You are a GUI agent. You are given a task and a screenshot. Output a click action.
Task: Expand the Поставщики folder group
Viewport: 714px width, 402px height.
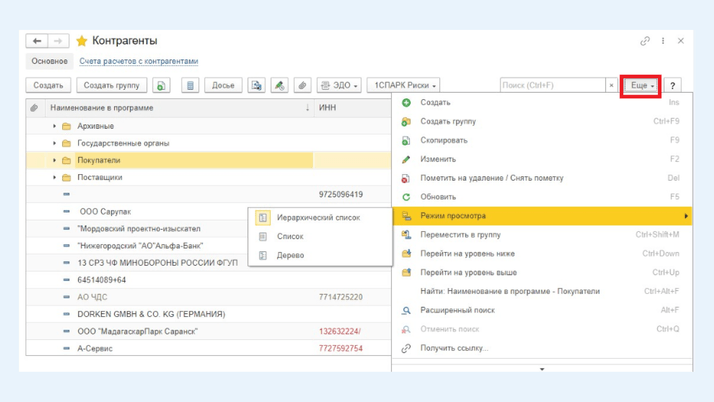coord(55,177)
